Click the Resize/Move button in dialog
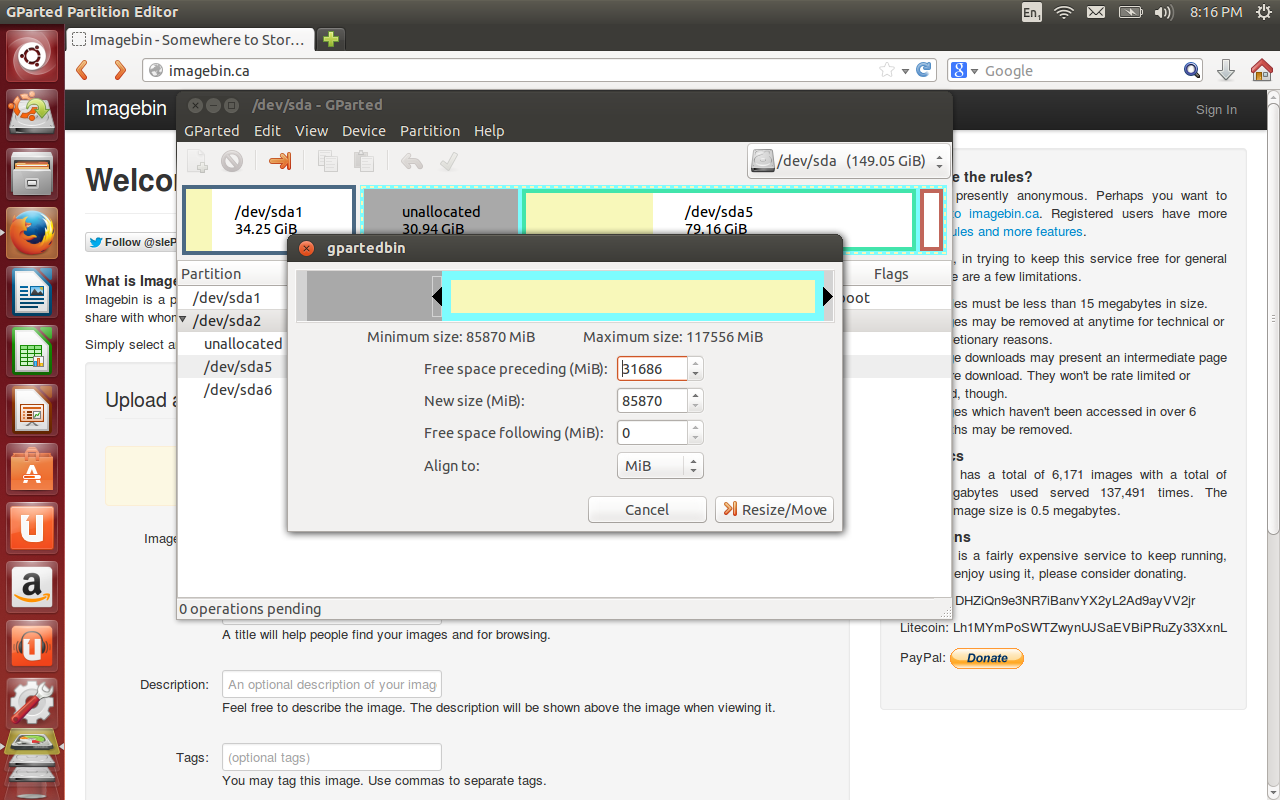1280x800 pixels. coord(774,510)
